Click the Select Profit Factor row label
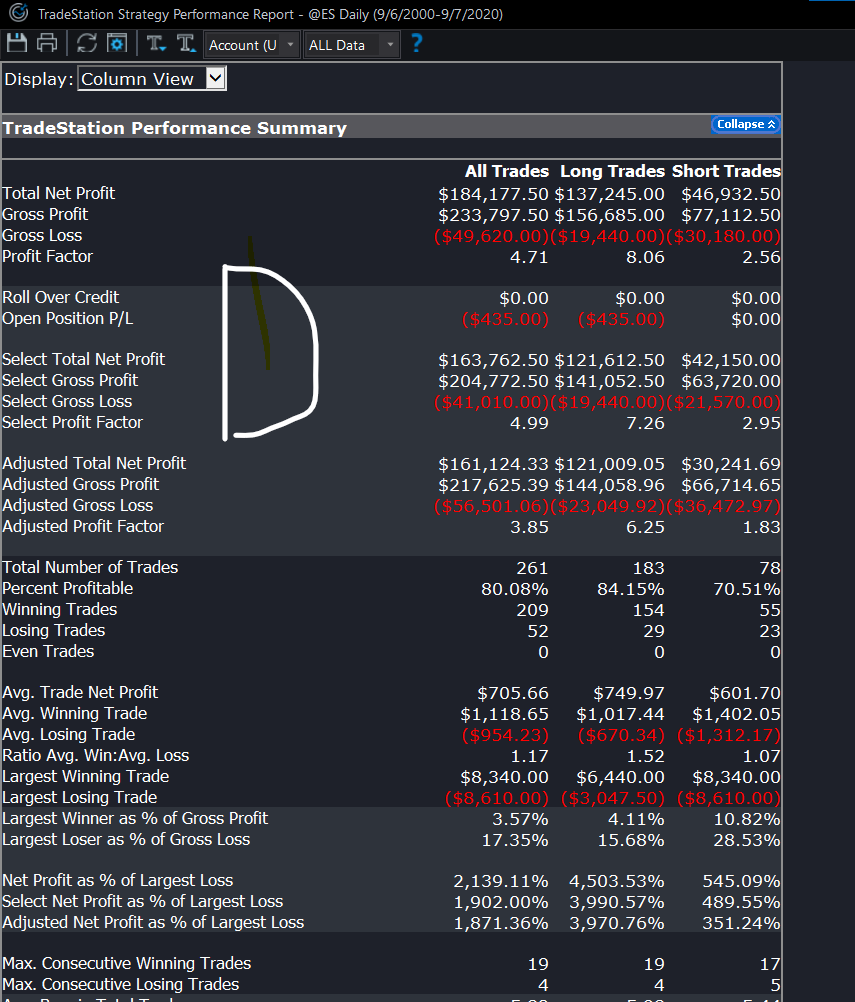855x1002 pixels. pos(73,422)
